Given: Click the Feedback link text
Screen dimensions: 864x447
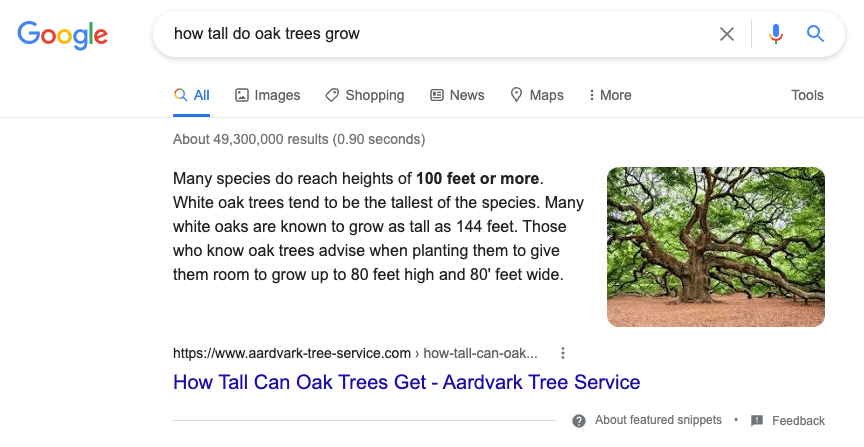Looking at the screenshot, I should point(798,421).
